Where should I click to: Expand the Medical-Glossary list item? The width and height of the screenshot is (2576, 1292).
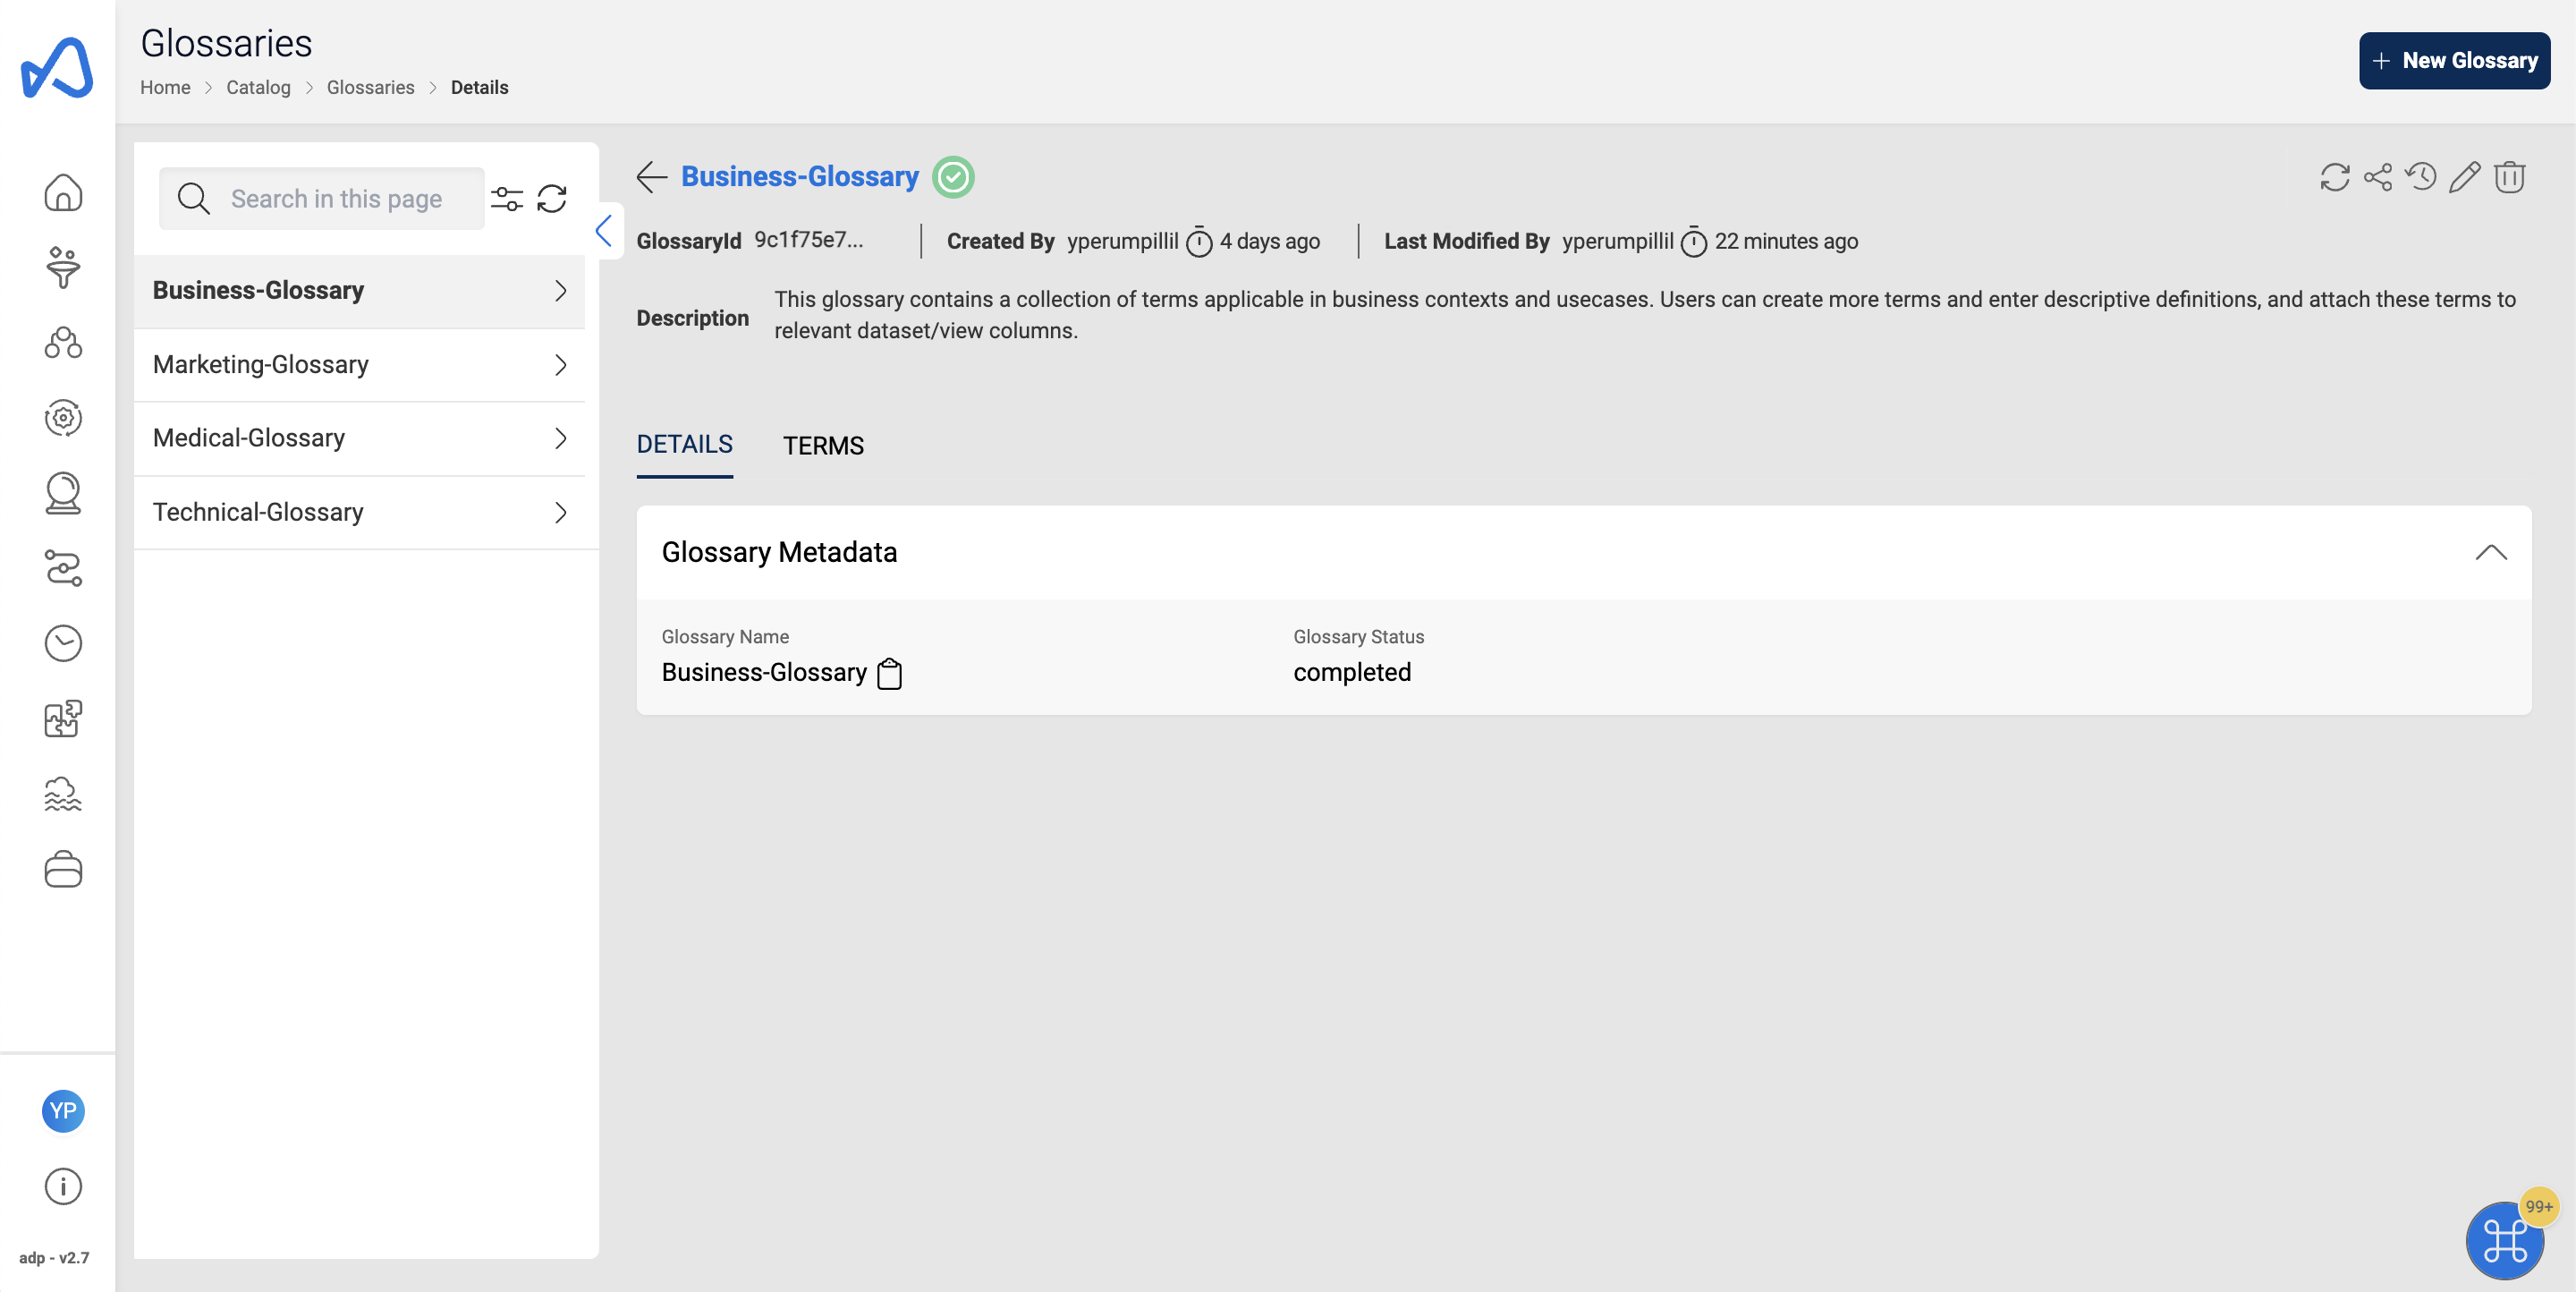tap(562, 437)
